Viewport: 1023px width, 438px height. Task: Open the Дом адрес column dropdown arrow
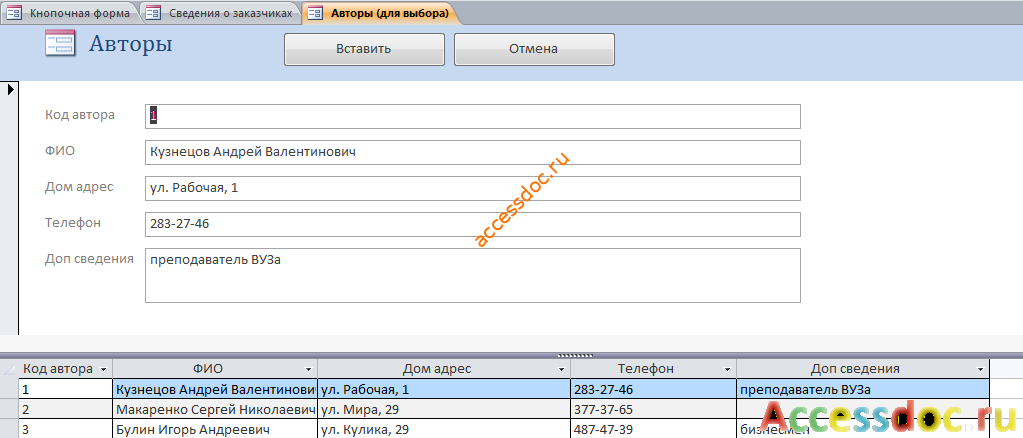pos(562,369)
